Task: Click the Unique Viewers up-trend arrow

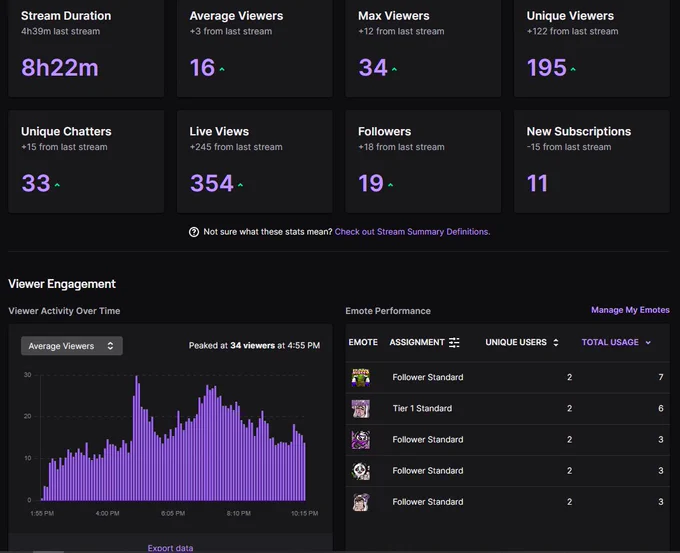Action: pos(573,69)
